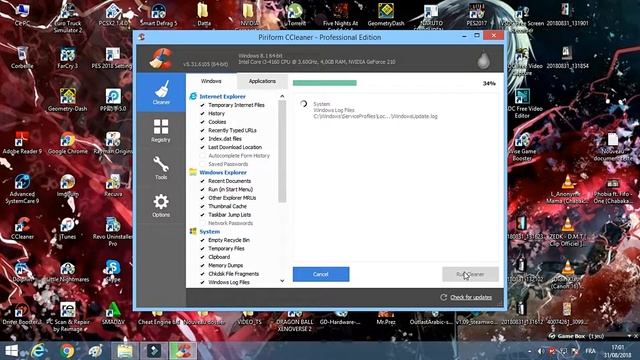The image size is (640, 360).
Task: Cancel the running cleaning process
Action: tap(321, 274)
